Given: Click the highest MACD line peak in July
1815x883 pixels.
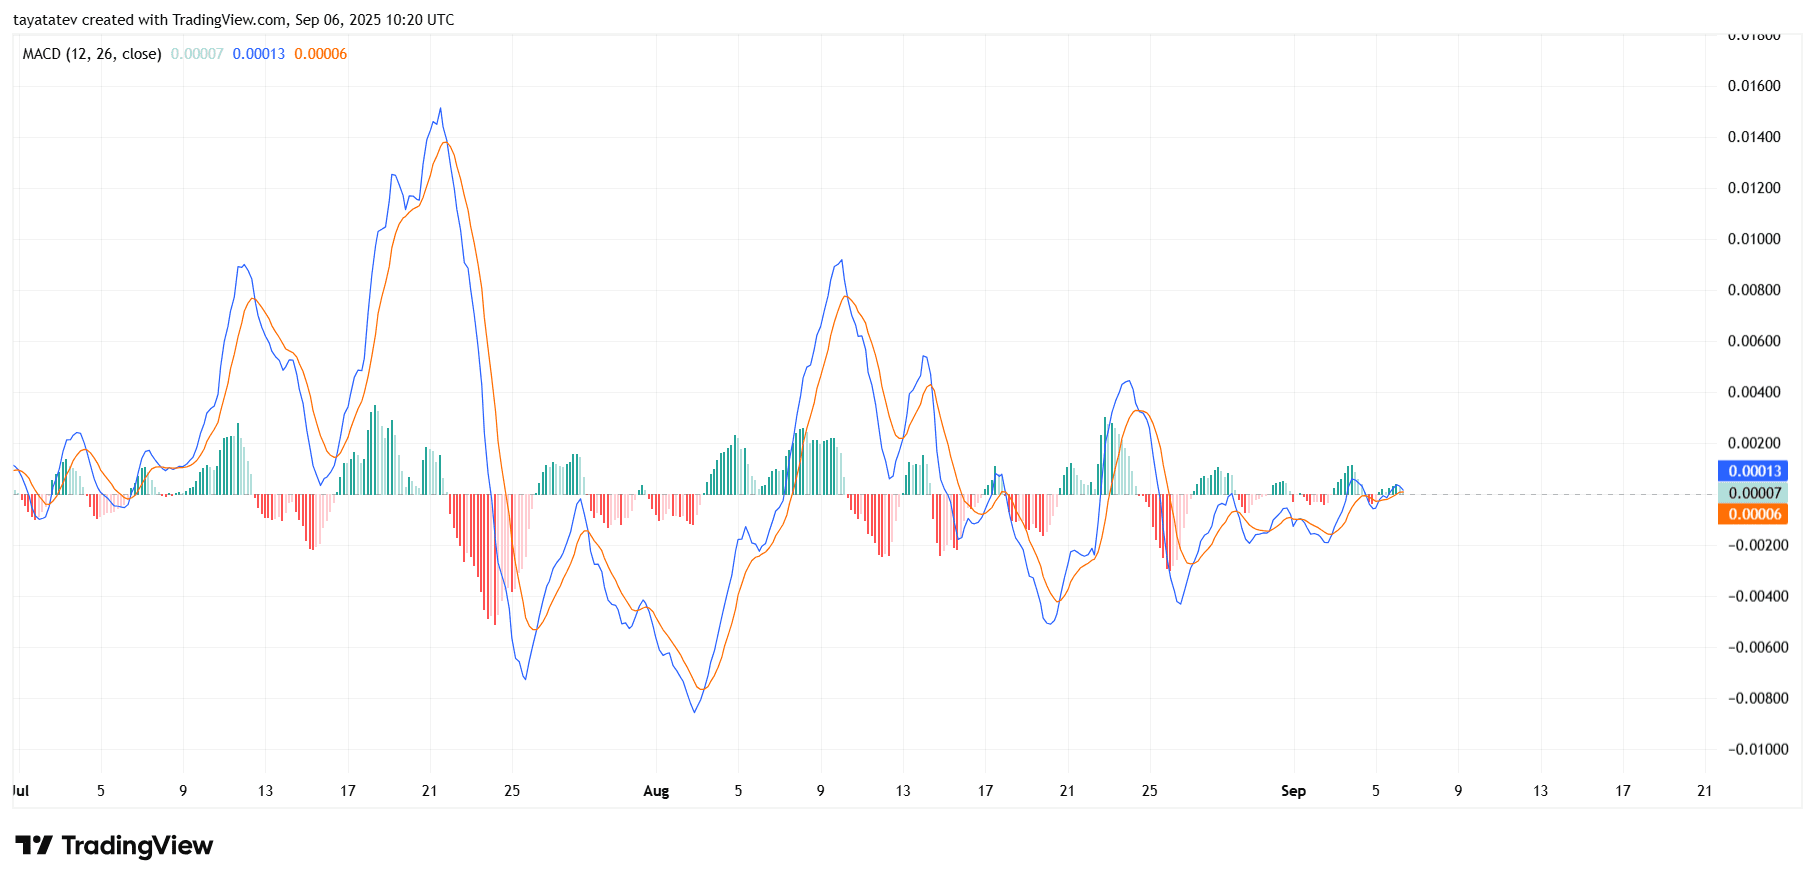Looking at the screenshot, I should (440, 109).
